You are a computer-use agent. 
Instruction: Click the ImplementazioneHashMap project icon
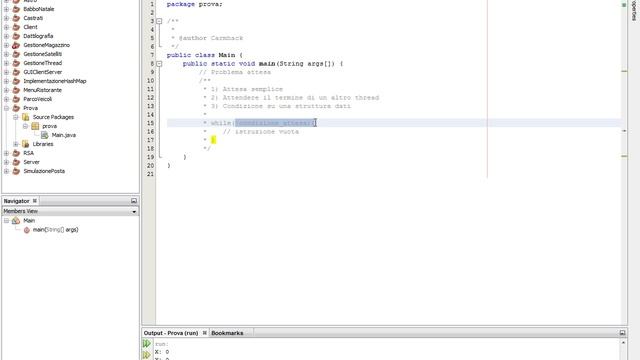pyautogui.click(x=16, y=81)
